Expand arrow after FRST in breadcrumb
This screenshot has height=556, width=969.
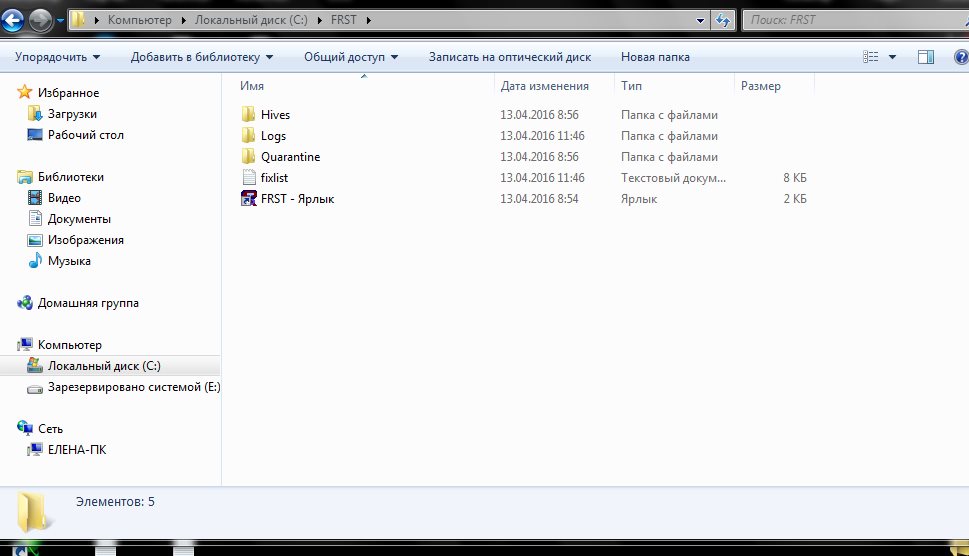pos(369,20)
